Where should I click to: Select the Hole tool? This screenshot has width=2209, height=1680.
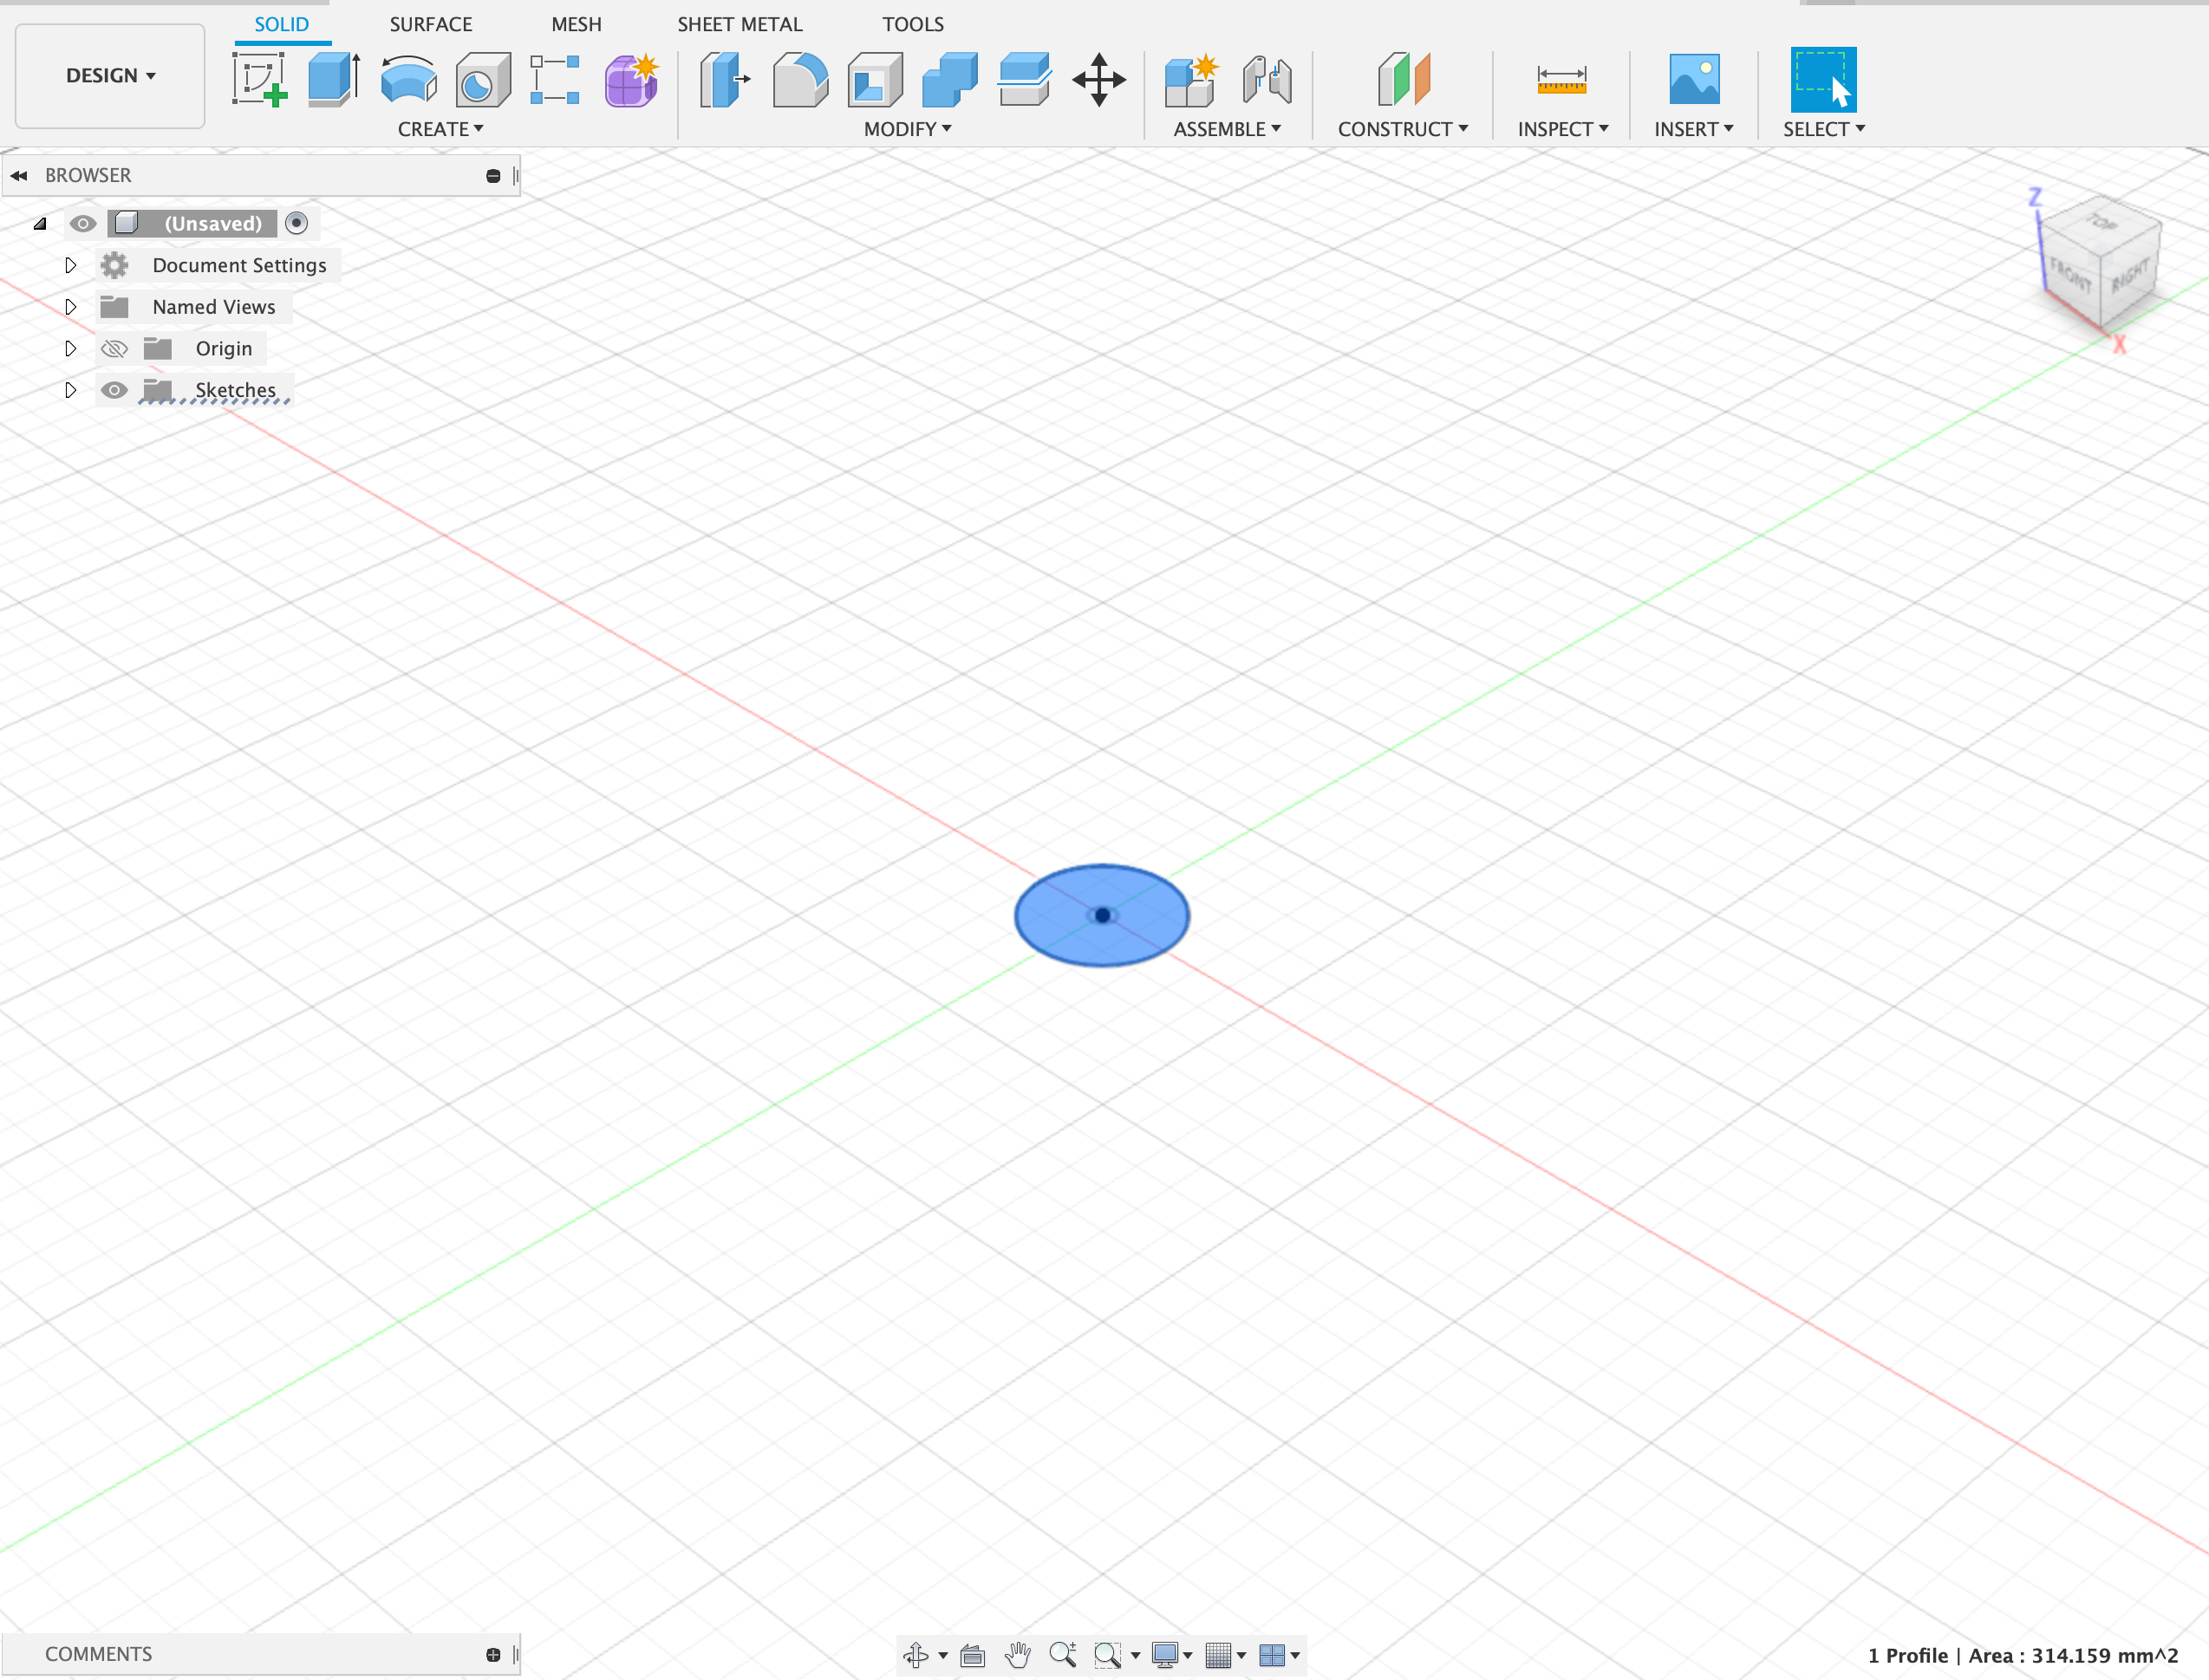pyautogui.click(x=483, y=79)
